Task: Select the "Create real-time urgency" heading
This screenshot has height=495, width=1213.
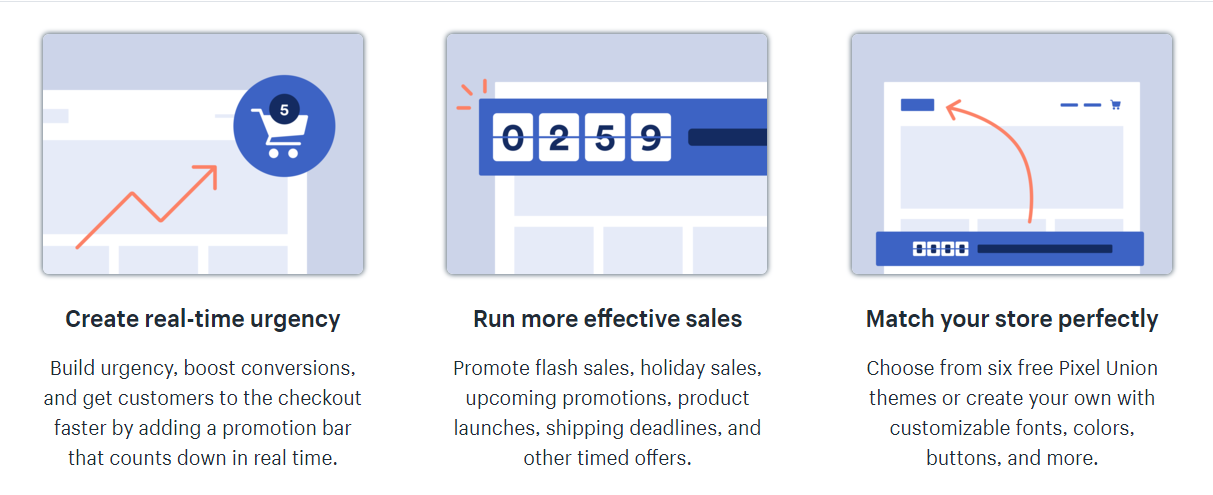Action: tap(203, 319)
